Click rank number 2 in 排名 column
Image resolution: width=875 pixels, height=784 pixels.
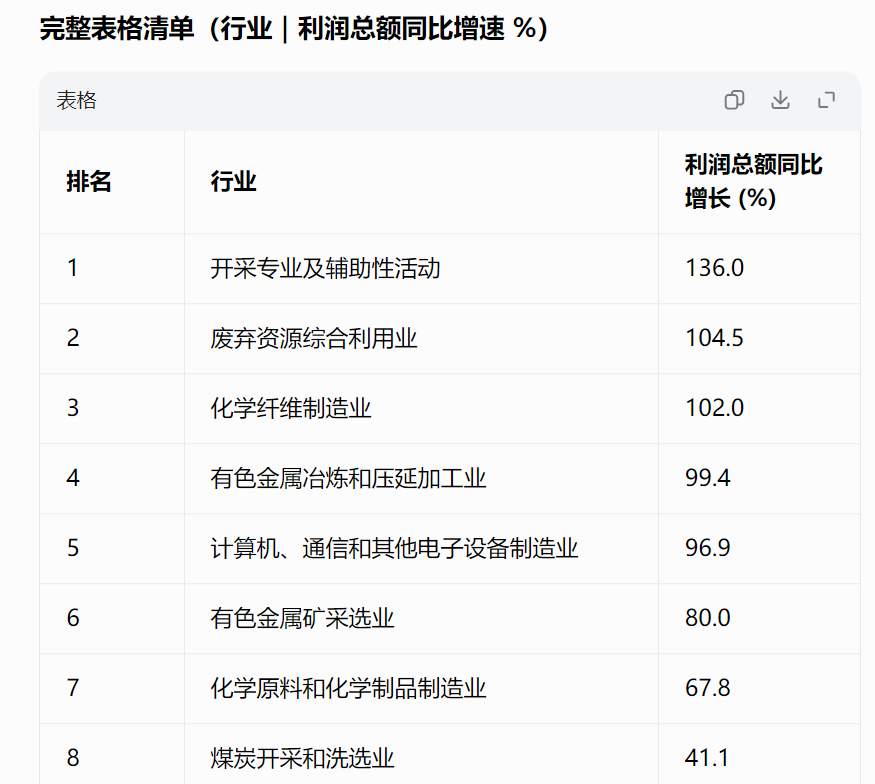point(73,338)
